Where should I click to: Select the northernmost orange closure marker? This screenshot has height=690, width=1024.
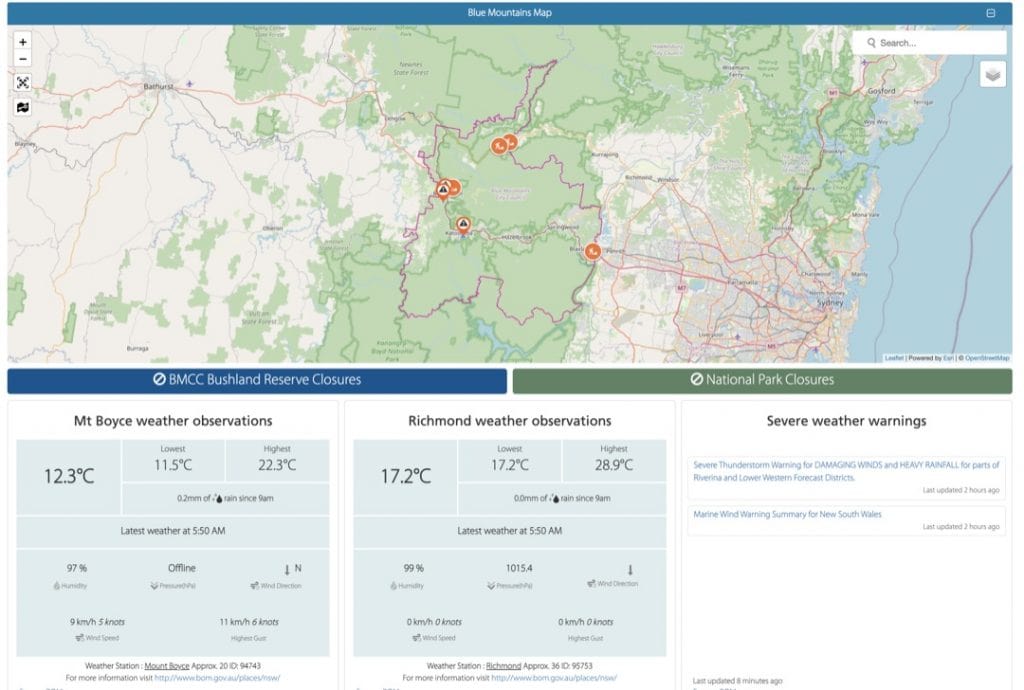[509, 142]
